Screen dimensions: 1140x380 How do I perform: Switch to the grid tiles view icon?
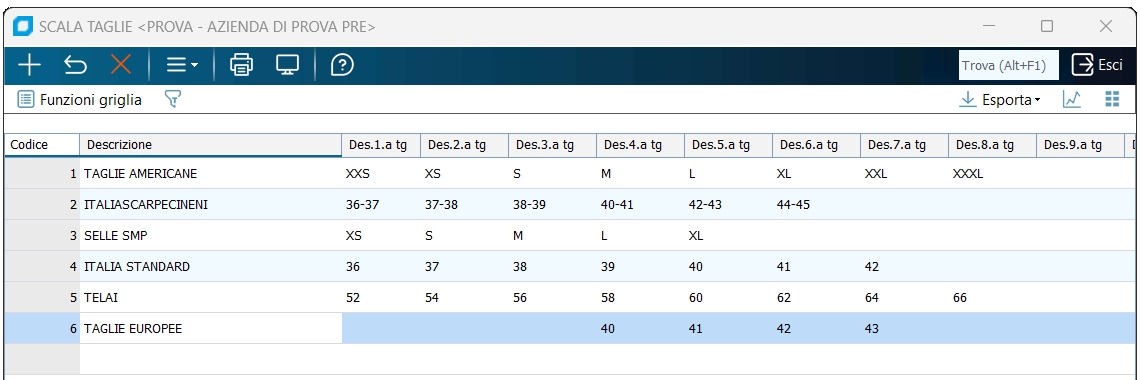click(x=1112, y=100)
